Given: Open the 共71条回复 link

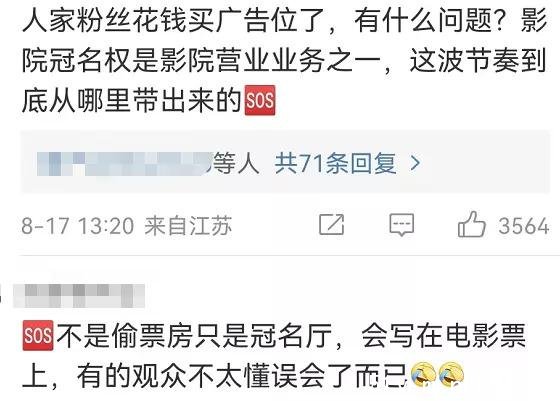Looking at the screenshot, I should (335, 163).
